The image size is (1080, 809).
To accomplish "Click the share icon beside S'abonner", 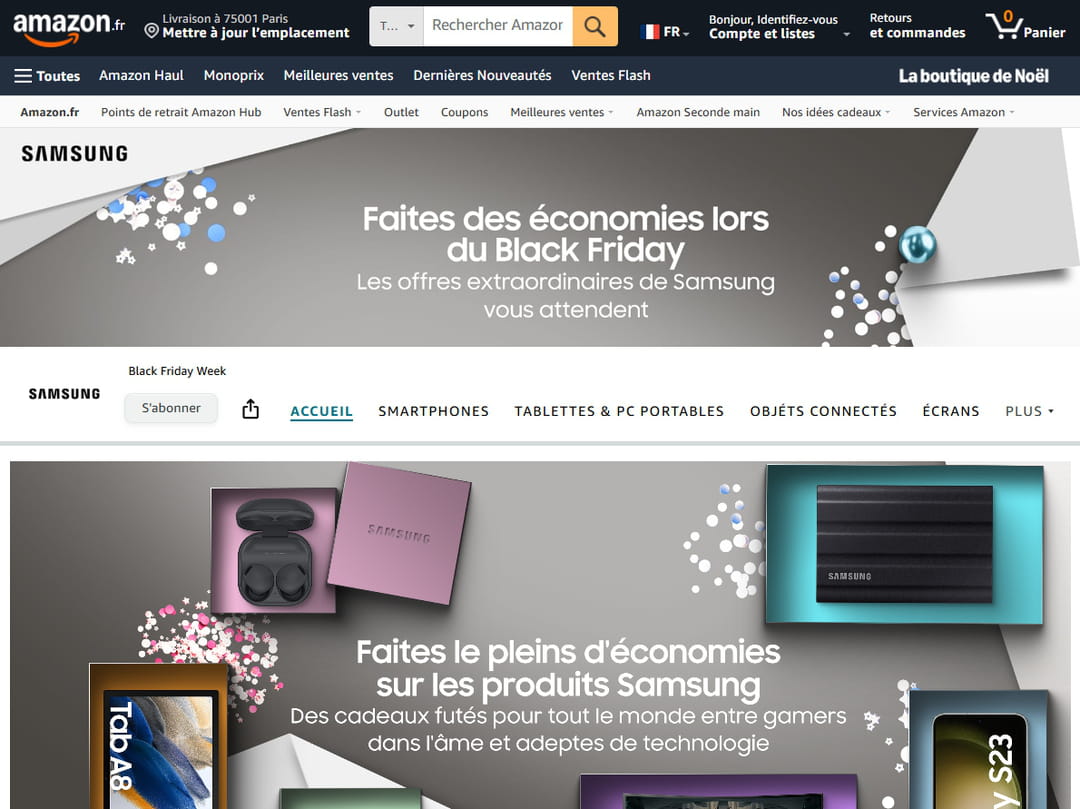I will (251, 409).
